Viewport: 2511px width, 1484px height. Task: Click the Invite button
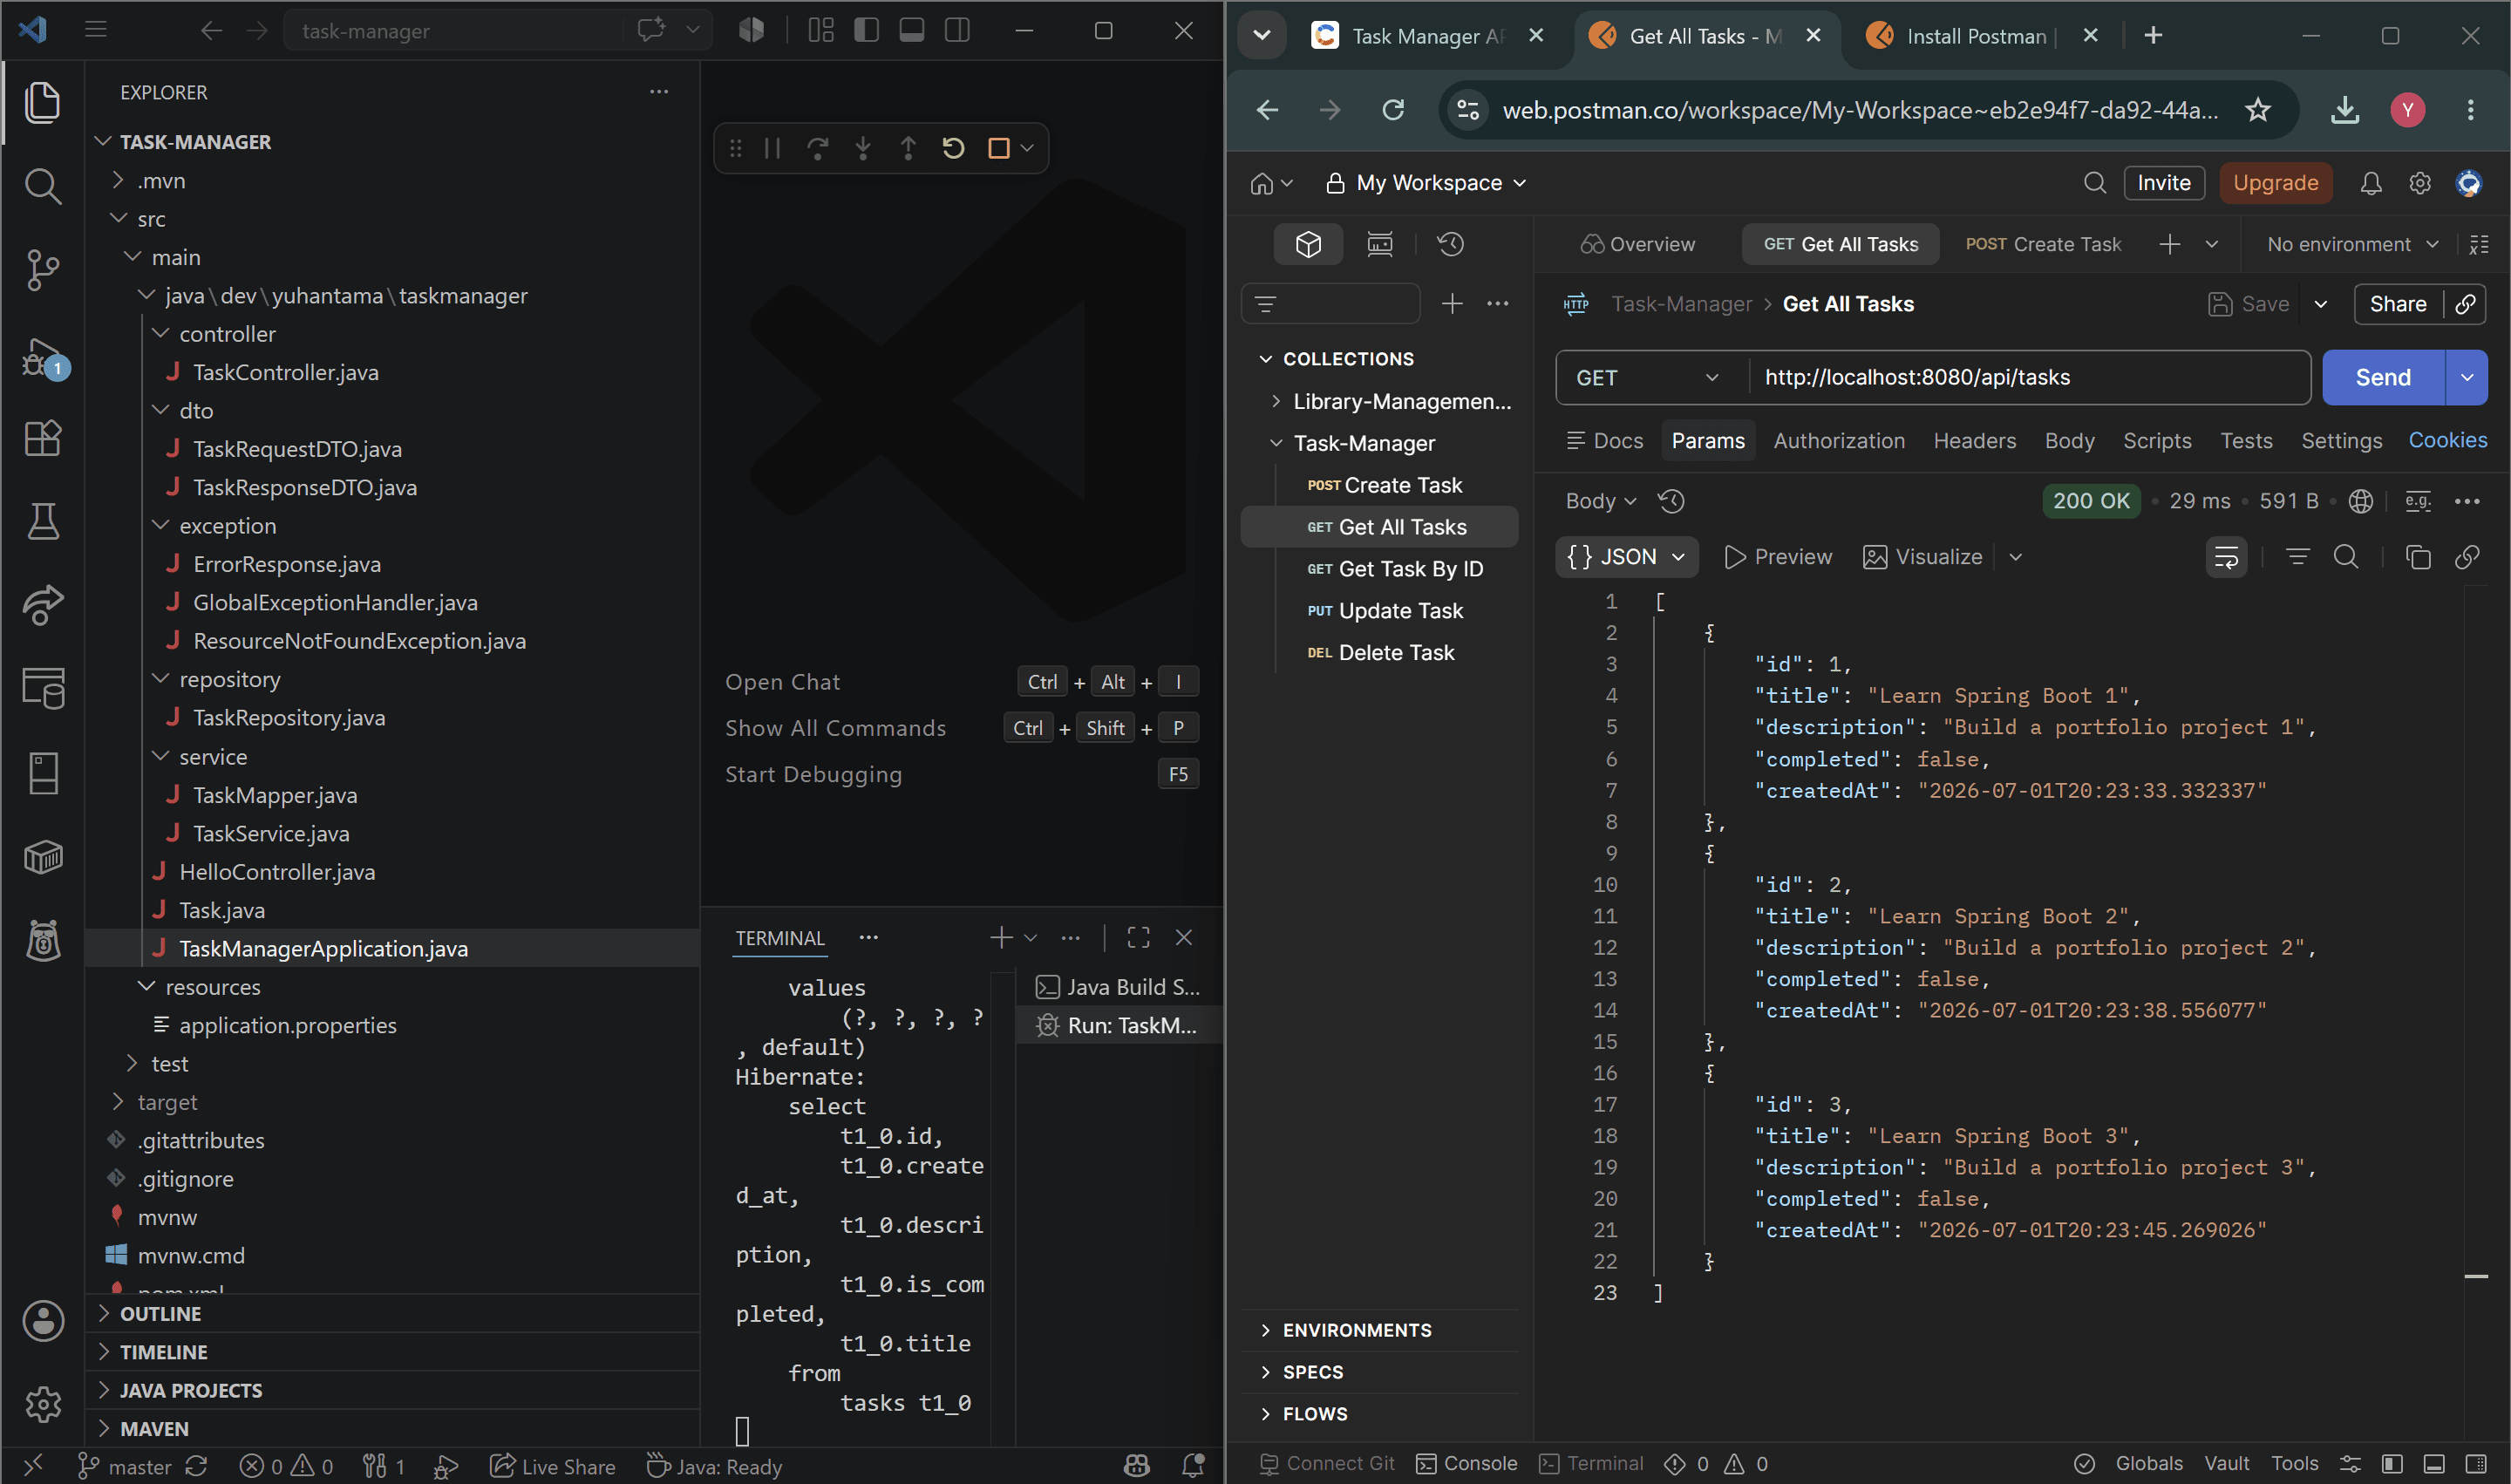pos(2163,183)
